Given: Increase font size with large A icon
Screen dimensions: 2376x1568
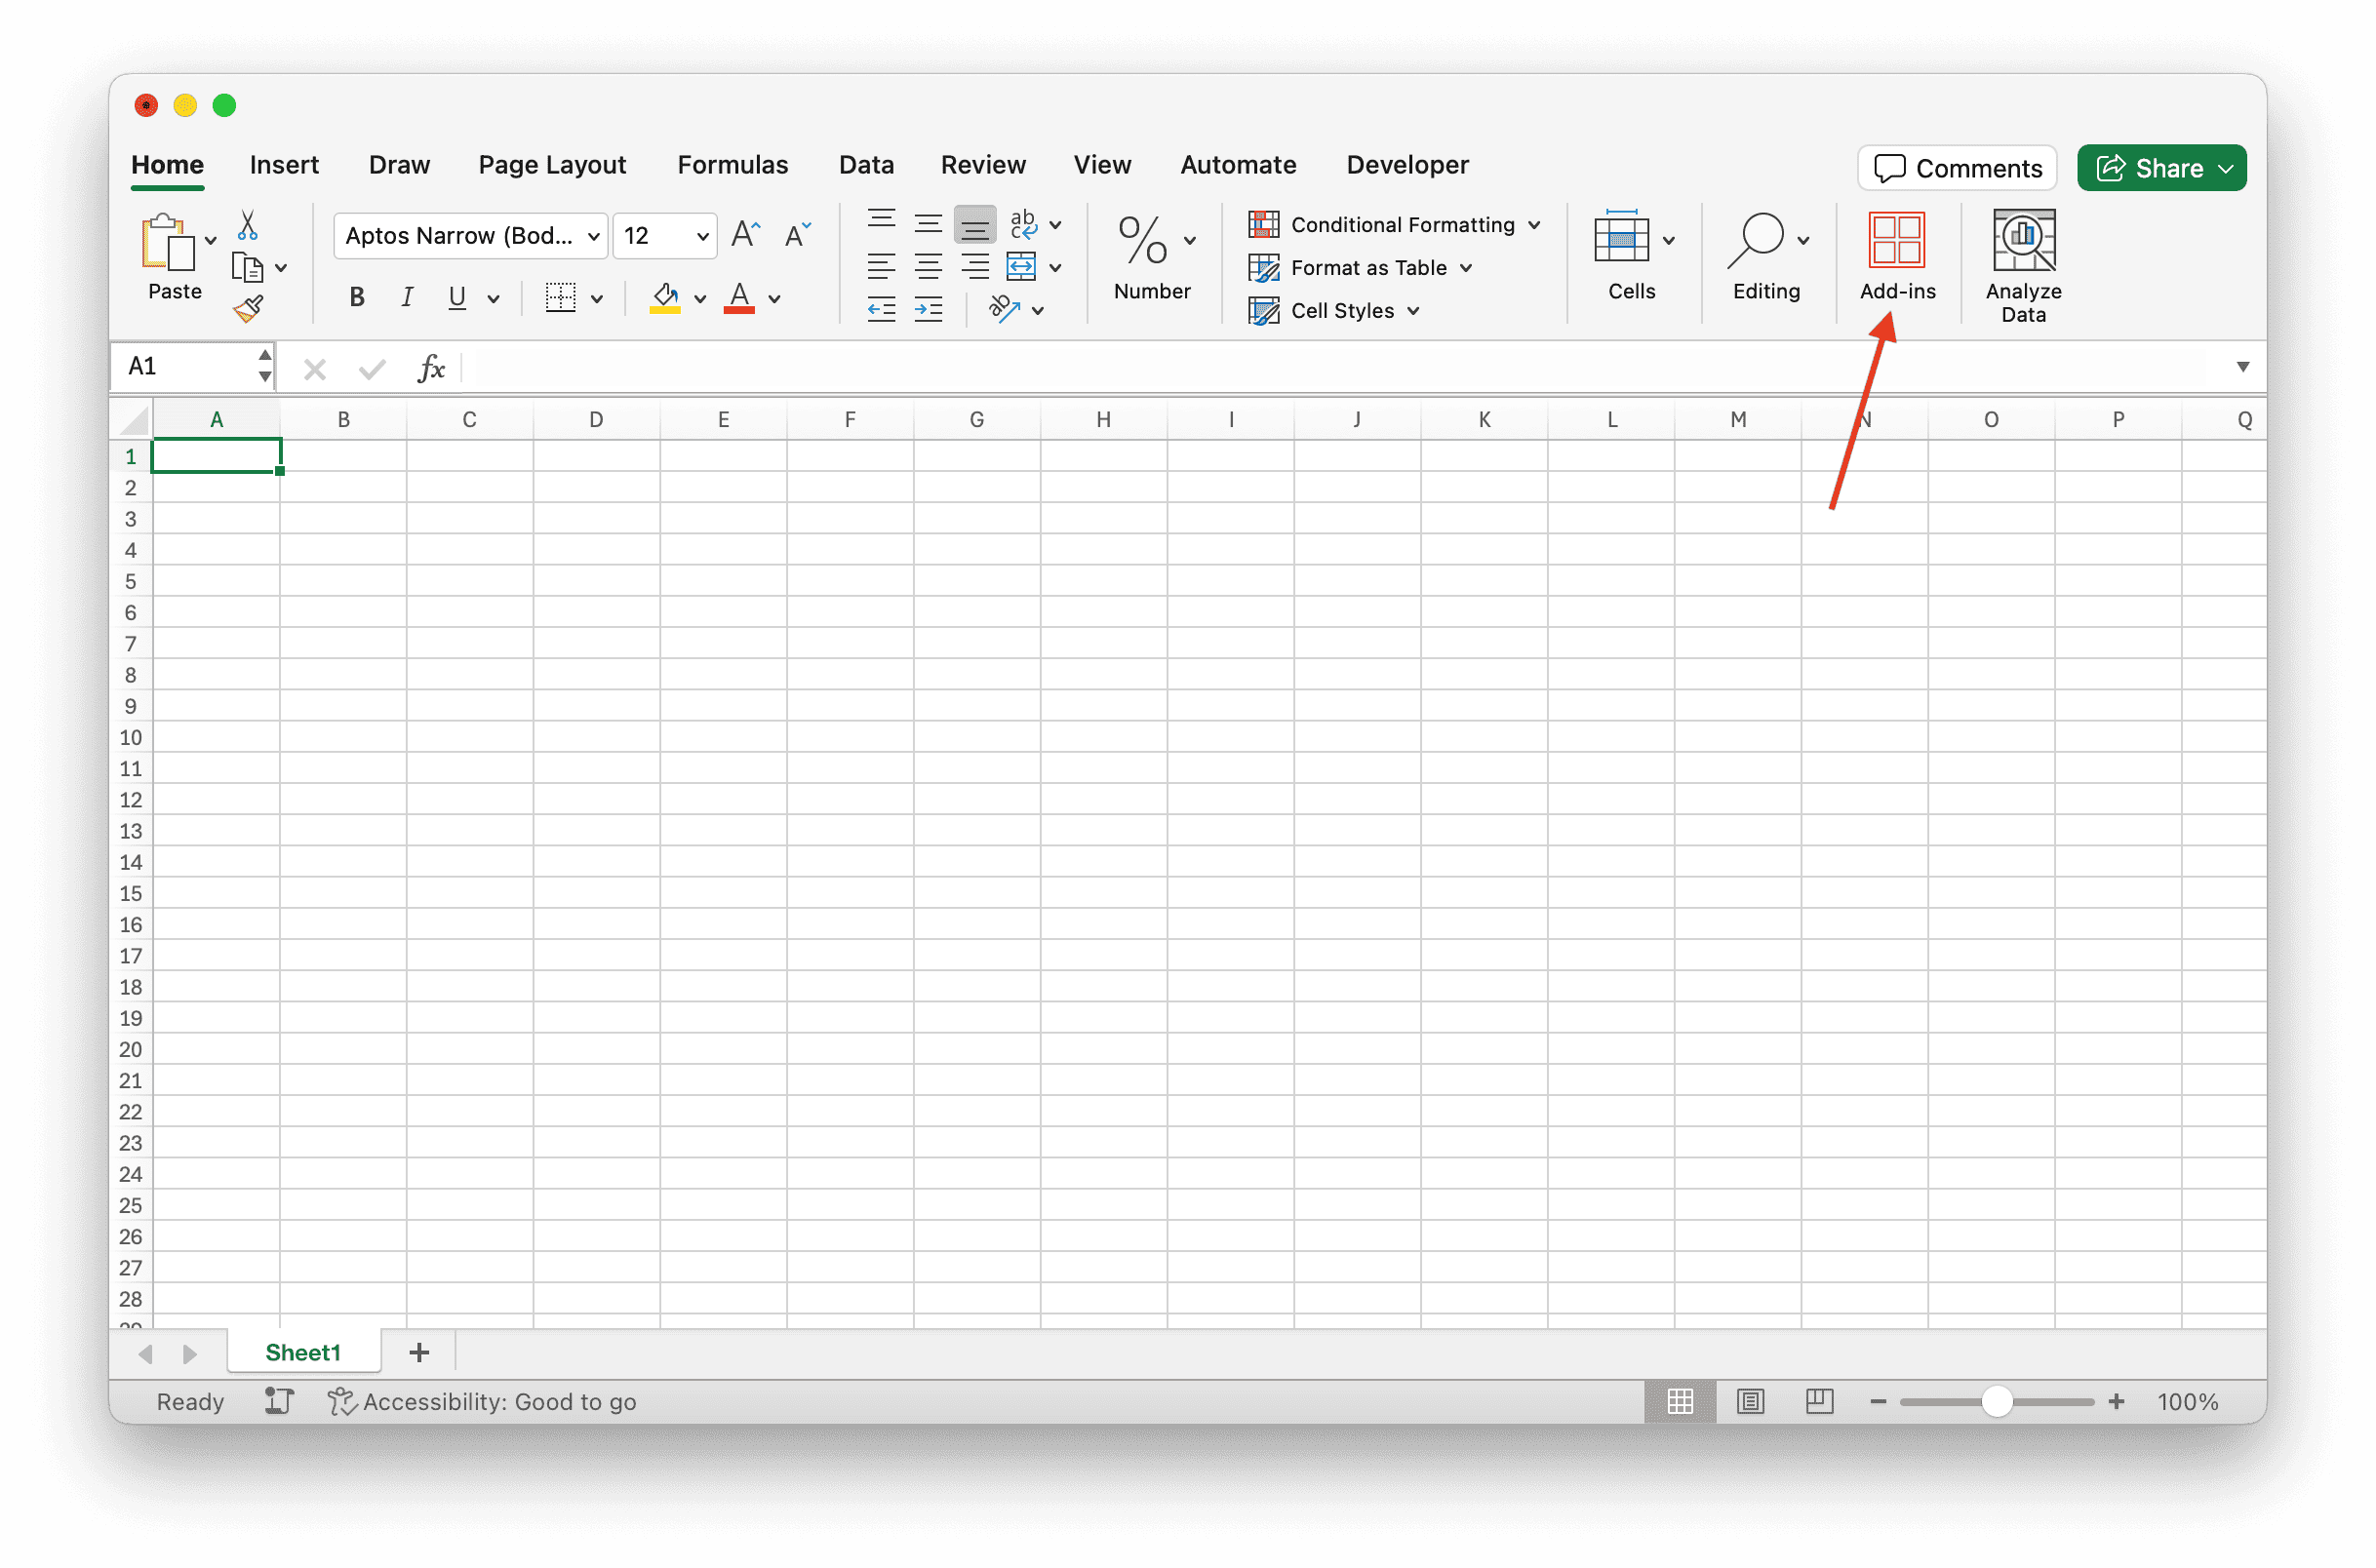Looking at the screenshot, I should pos(745,235).
